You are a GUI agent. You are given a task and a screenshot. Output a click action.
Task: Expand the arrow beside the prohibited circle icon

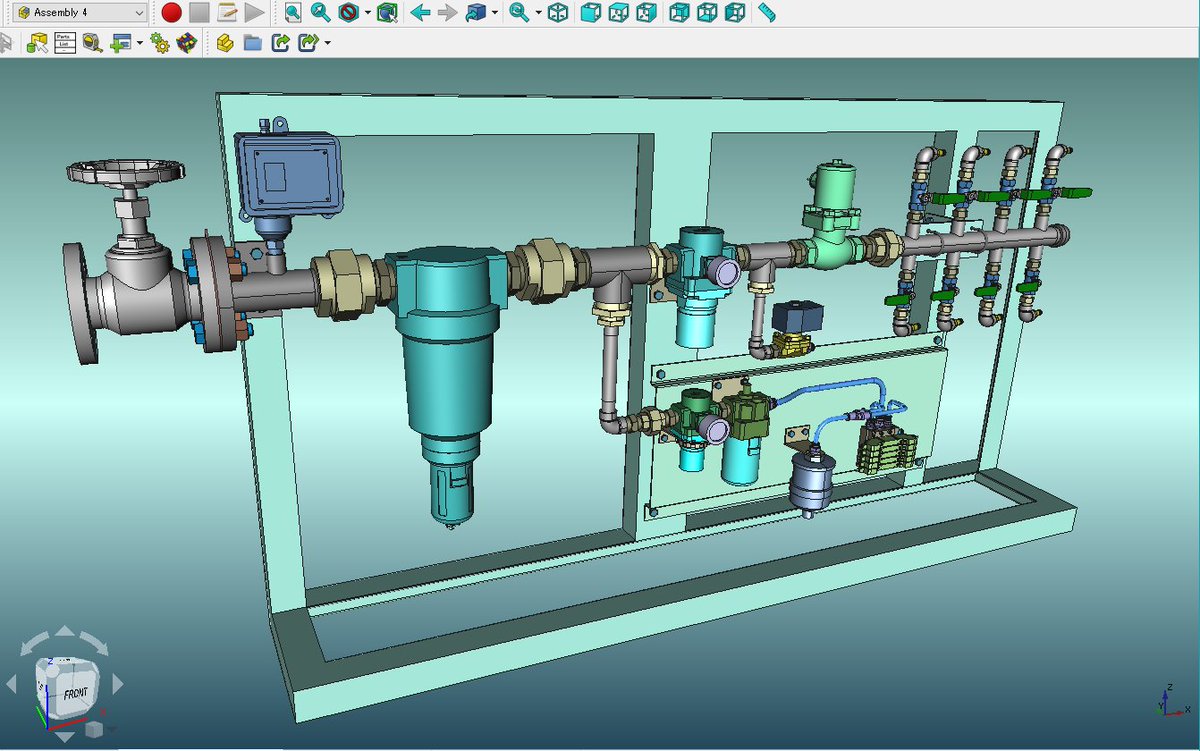[367, 14]
